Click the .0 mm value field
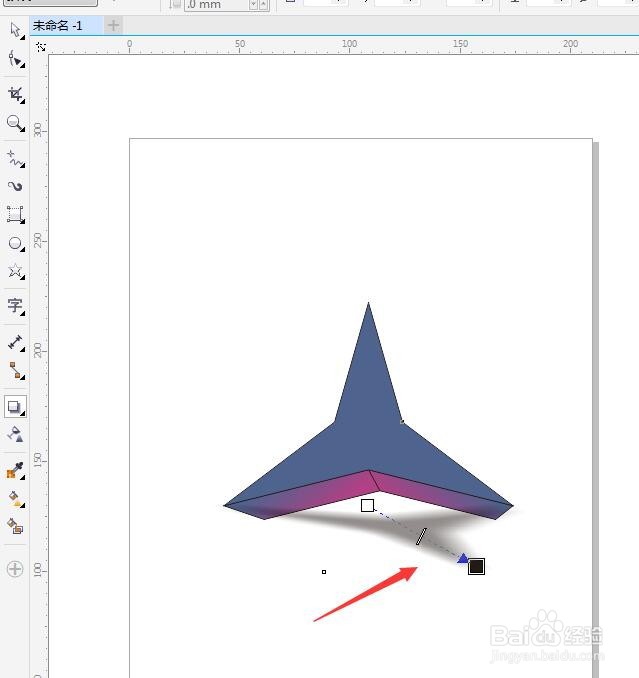The image size is (639, 678). [x=217, y=5]
